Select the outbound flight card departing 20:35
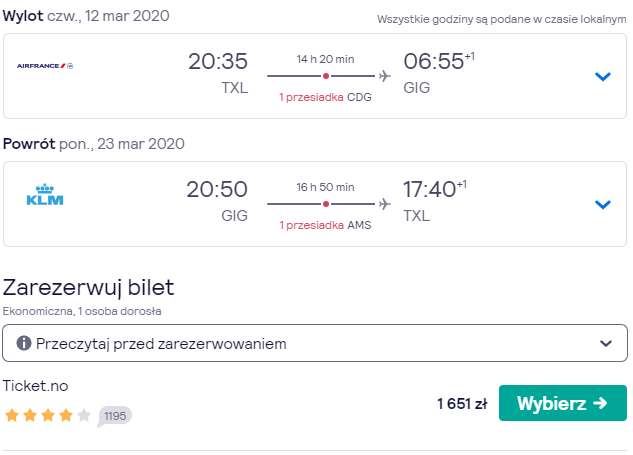 [315, 76]
